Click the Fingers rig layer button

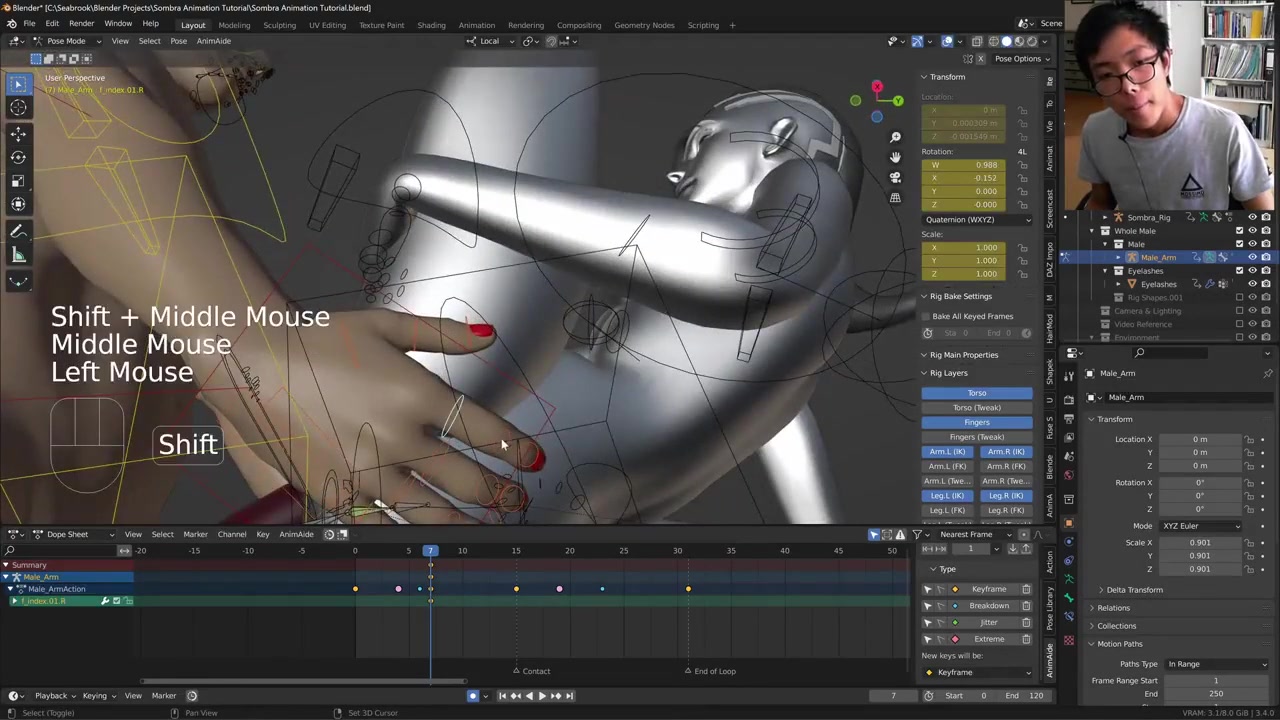coord(977,422)
